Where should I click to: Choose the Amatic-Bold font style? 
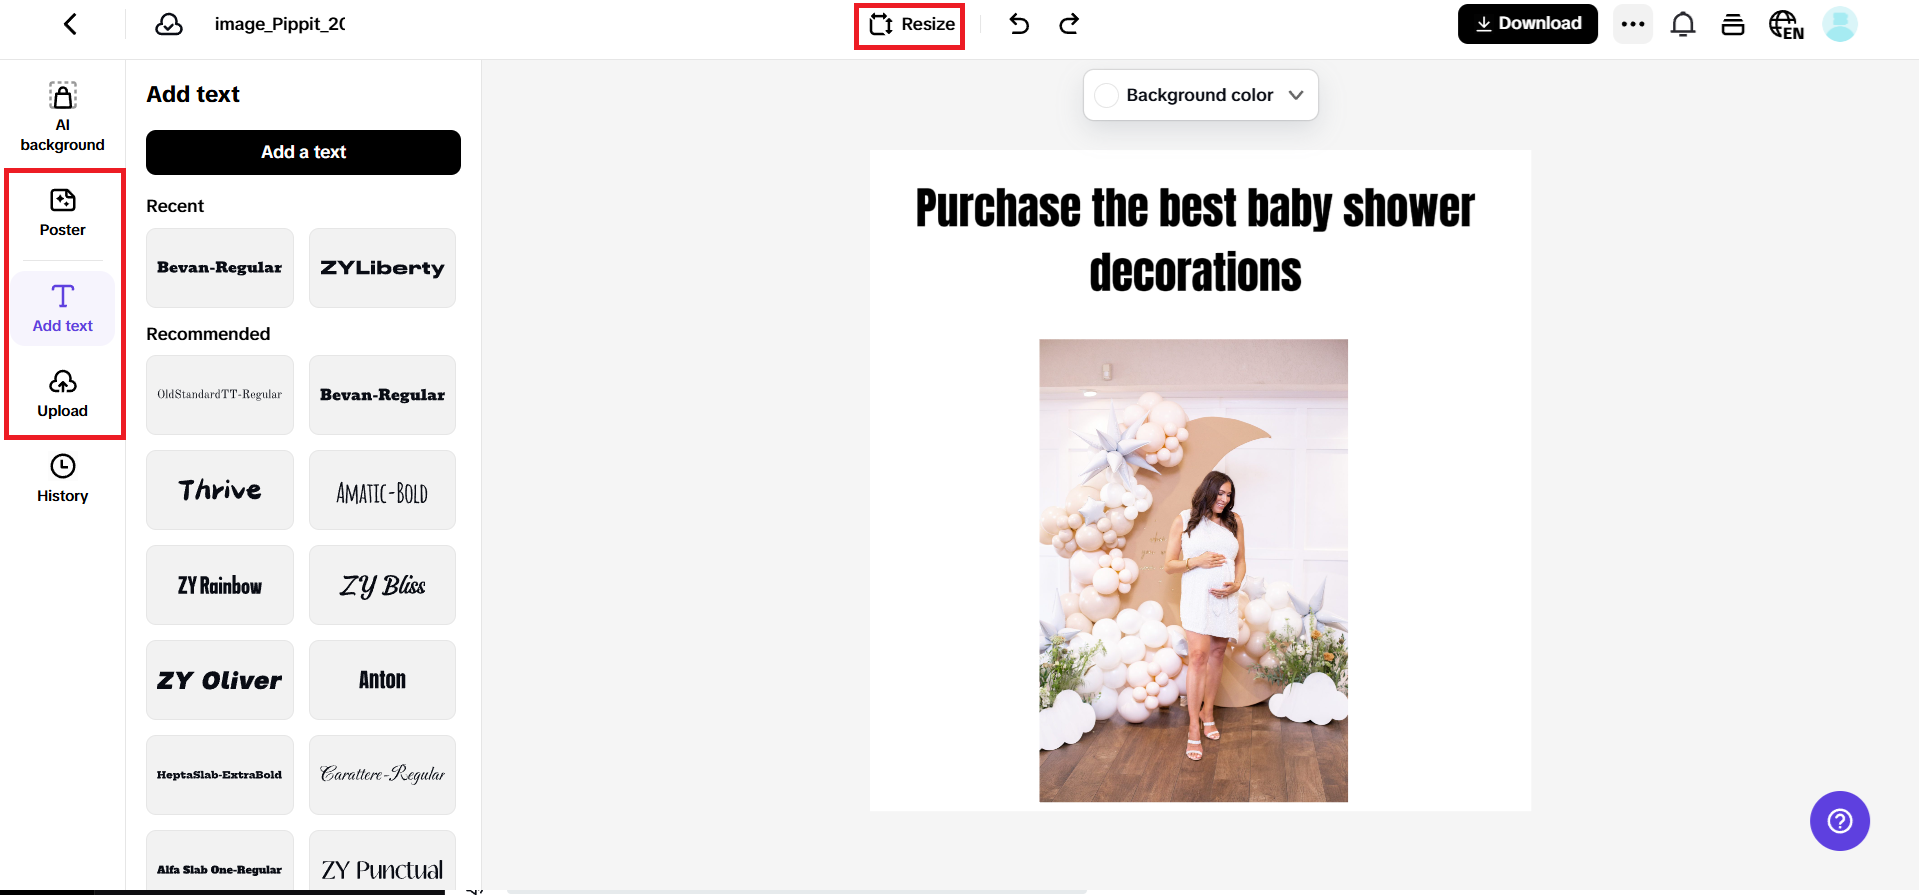(x=382, y=490)
